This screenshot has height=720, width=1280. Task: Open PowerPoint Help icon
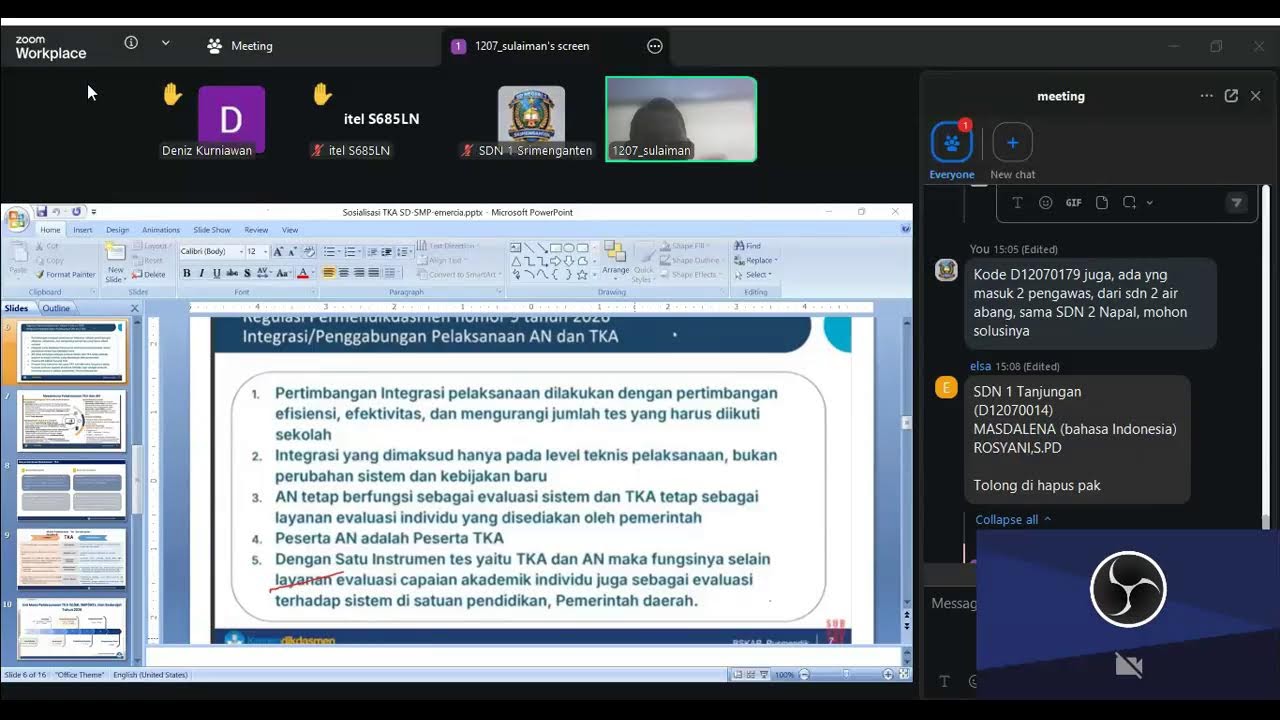click(x=905, y=229)
